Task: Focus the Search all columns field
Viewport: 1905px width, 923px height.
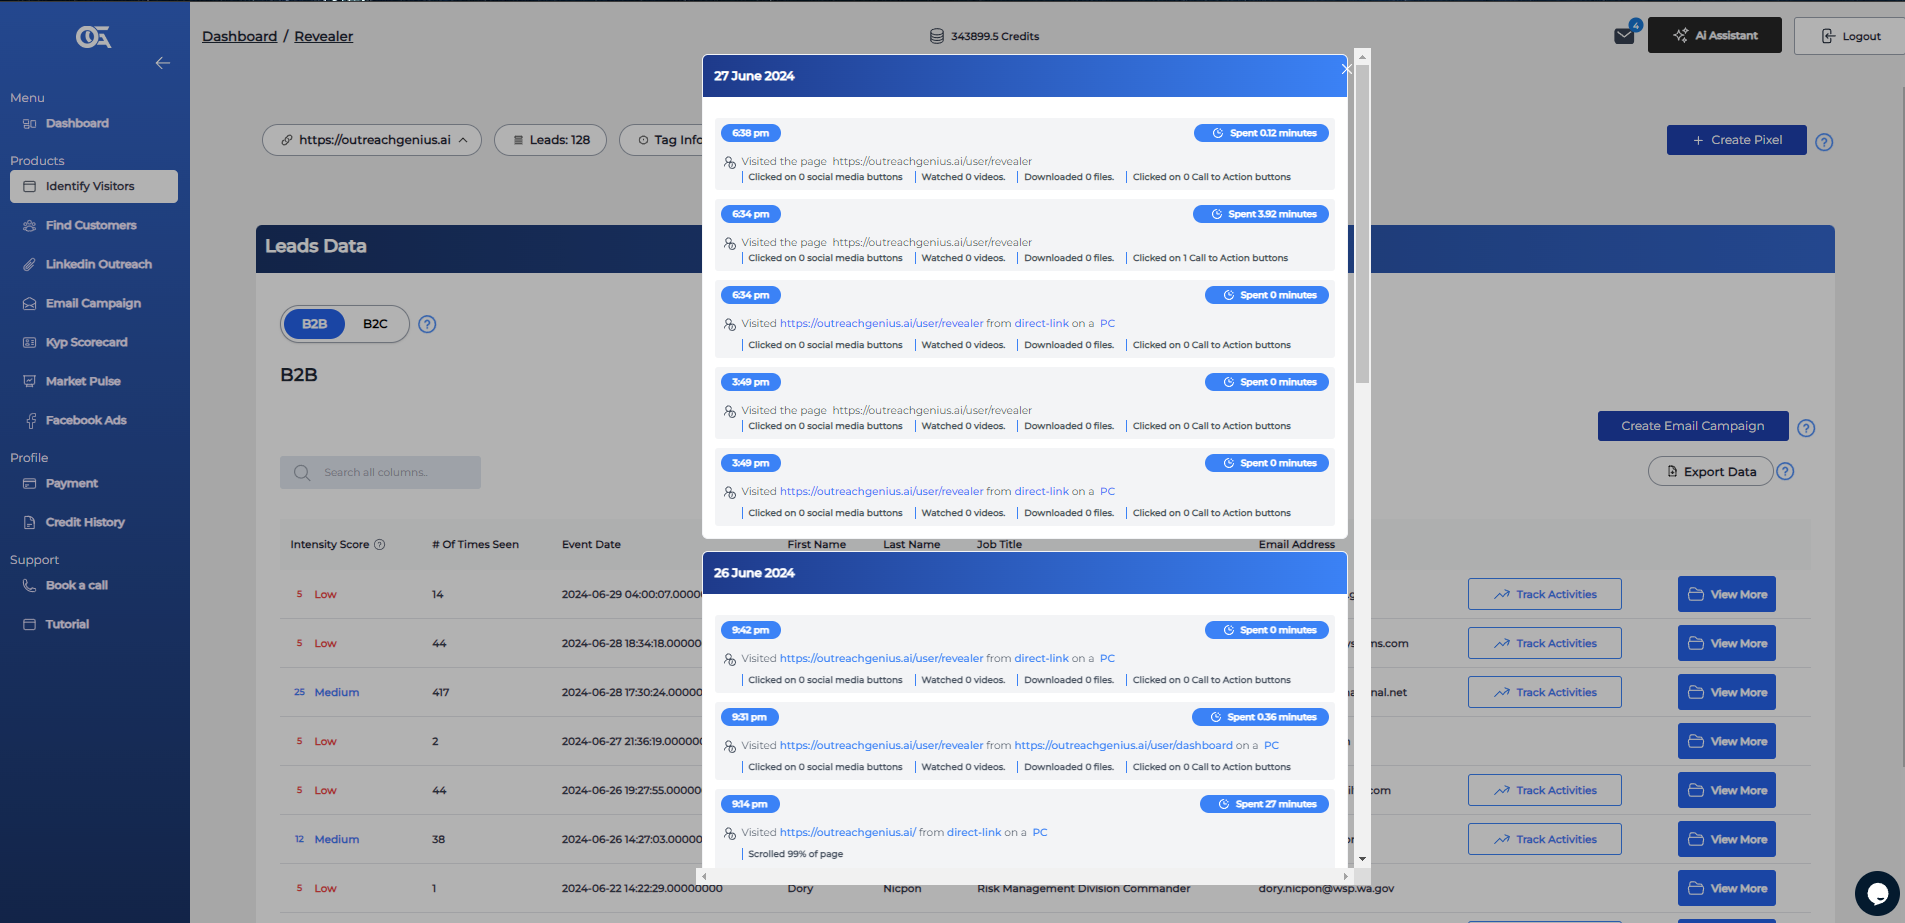Action: tap(380, 473)
